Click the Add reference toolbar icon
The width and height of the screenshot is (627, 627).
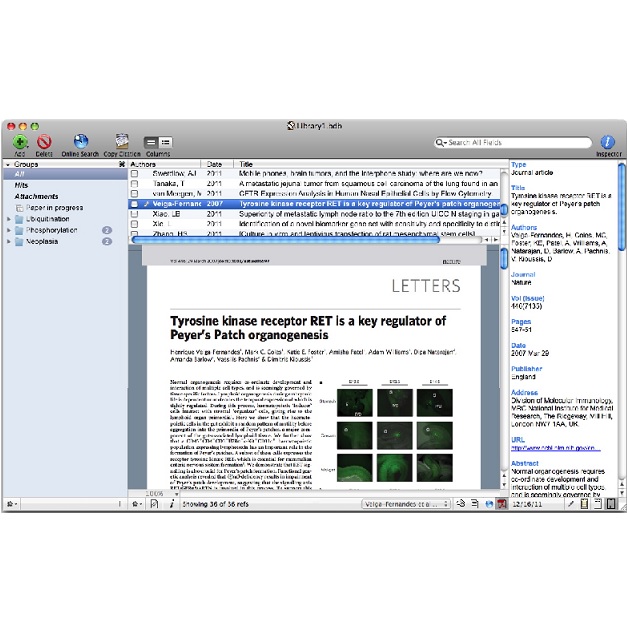click(19, 143)
